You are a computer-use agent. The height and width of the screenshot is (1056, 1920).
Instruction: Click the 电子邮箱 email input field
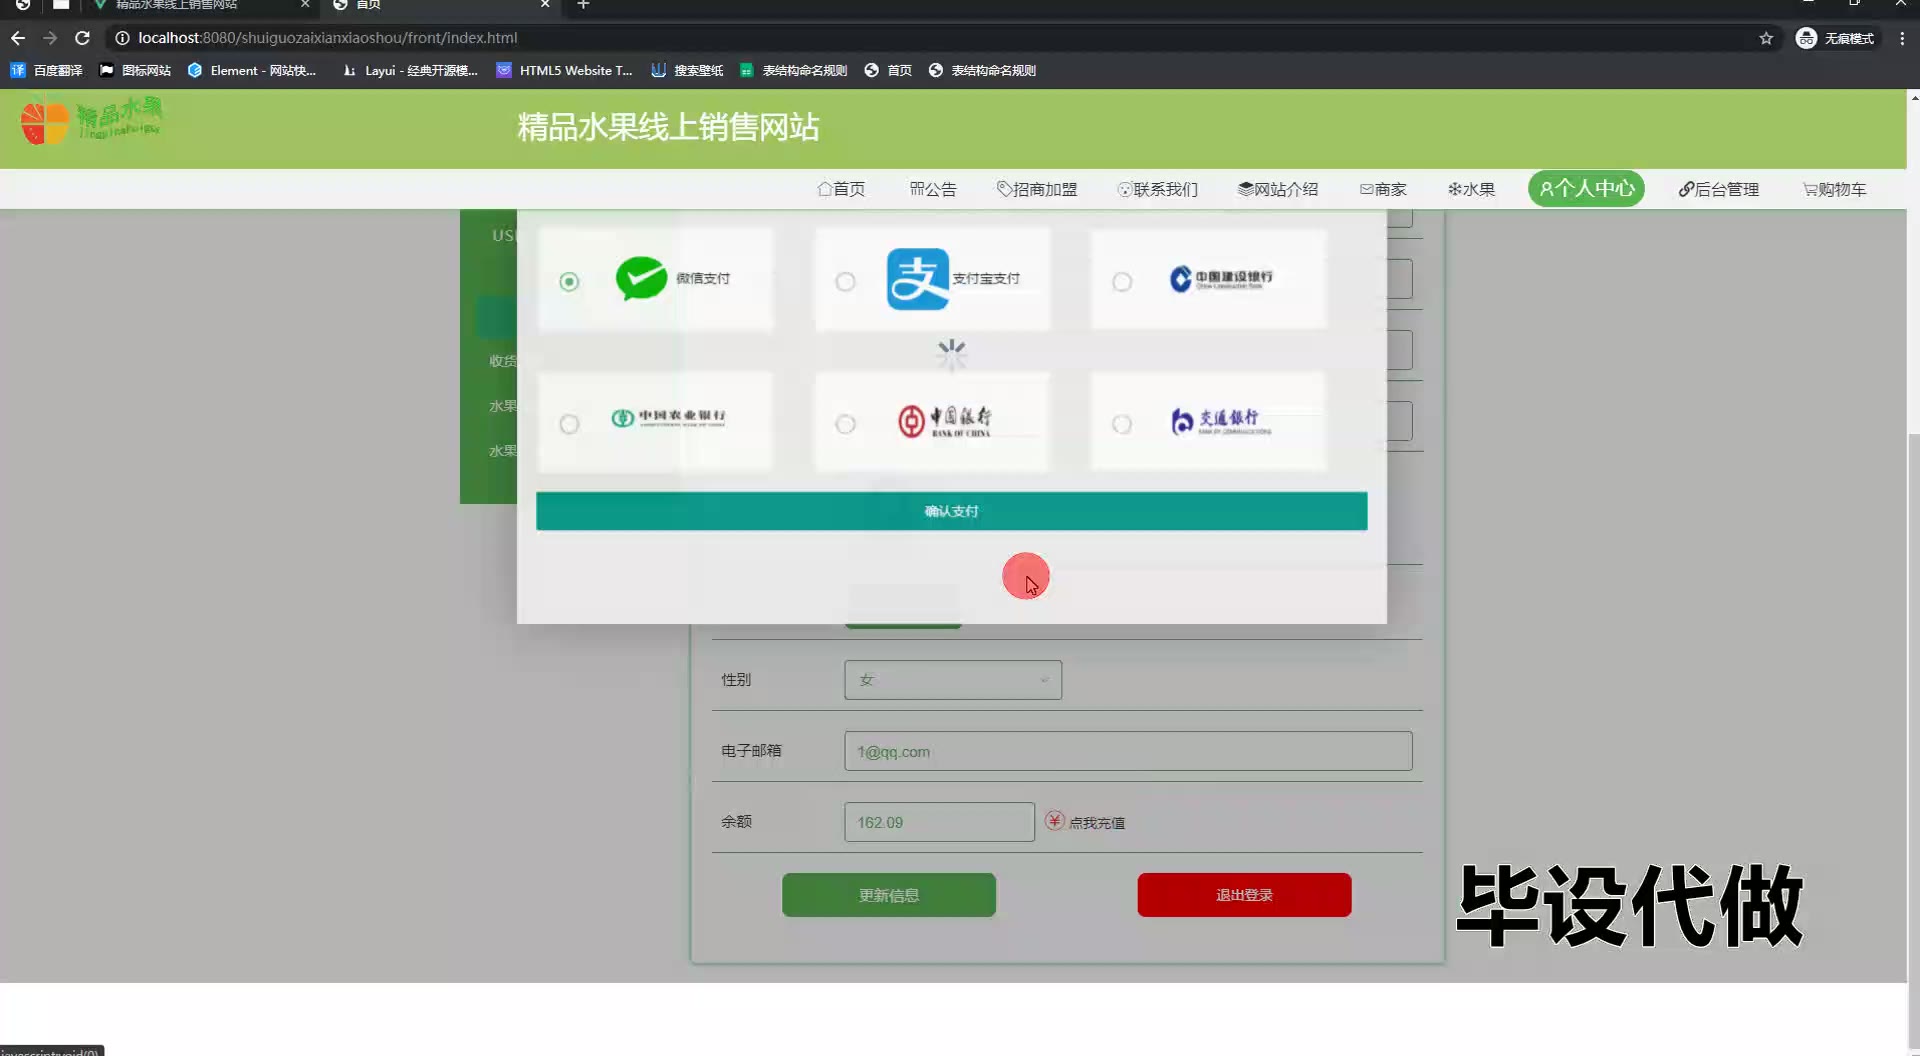pyautogui.click(x=1128, y=751)
